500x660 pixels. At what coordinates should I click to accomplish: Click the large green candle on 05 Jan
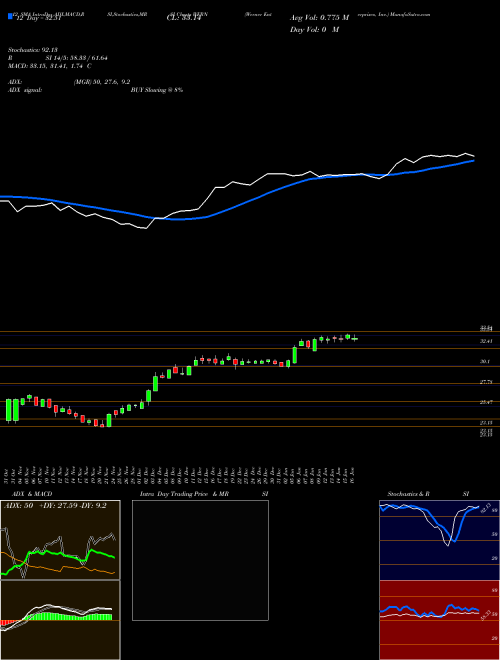coord(295,354)
